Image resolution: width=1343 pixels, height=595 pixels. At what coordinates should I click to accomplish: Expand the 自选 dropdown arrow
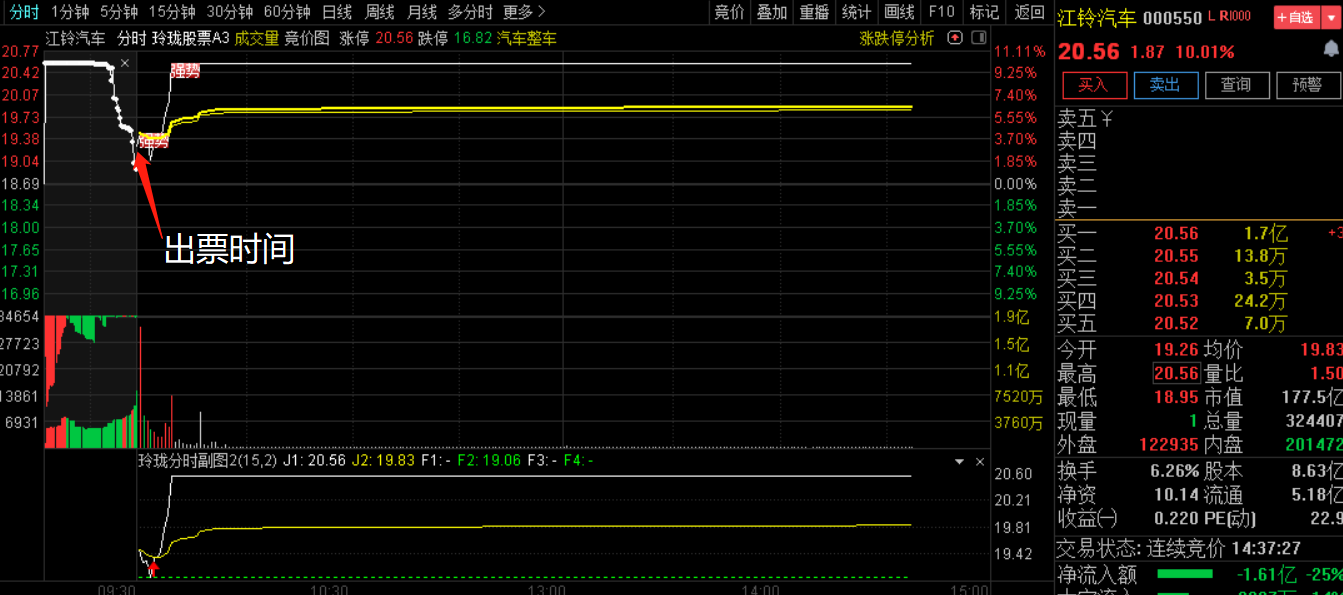[x=1331, y=18]
